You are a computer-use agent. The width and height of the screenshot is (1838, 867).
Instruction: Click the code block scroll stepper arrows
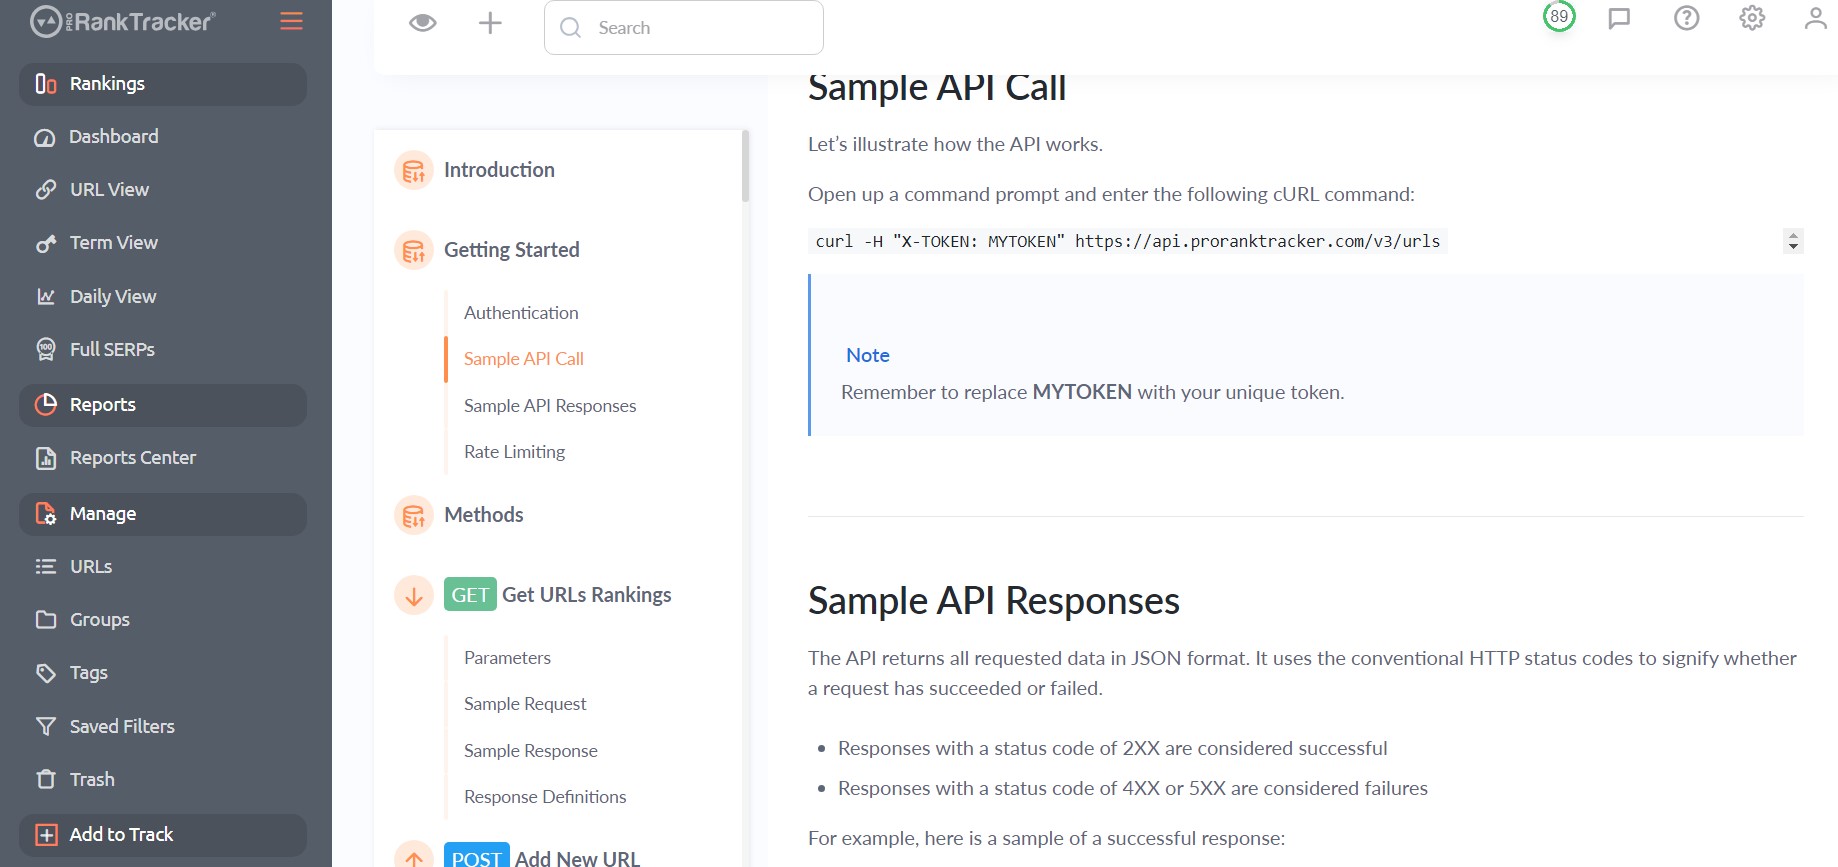point(1793,241)
